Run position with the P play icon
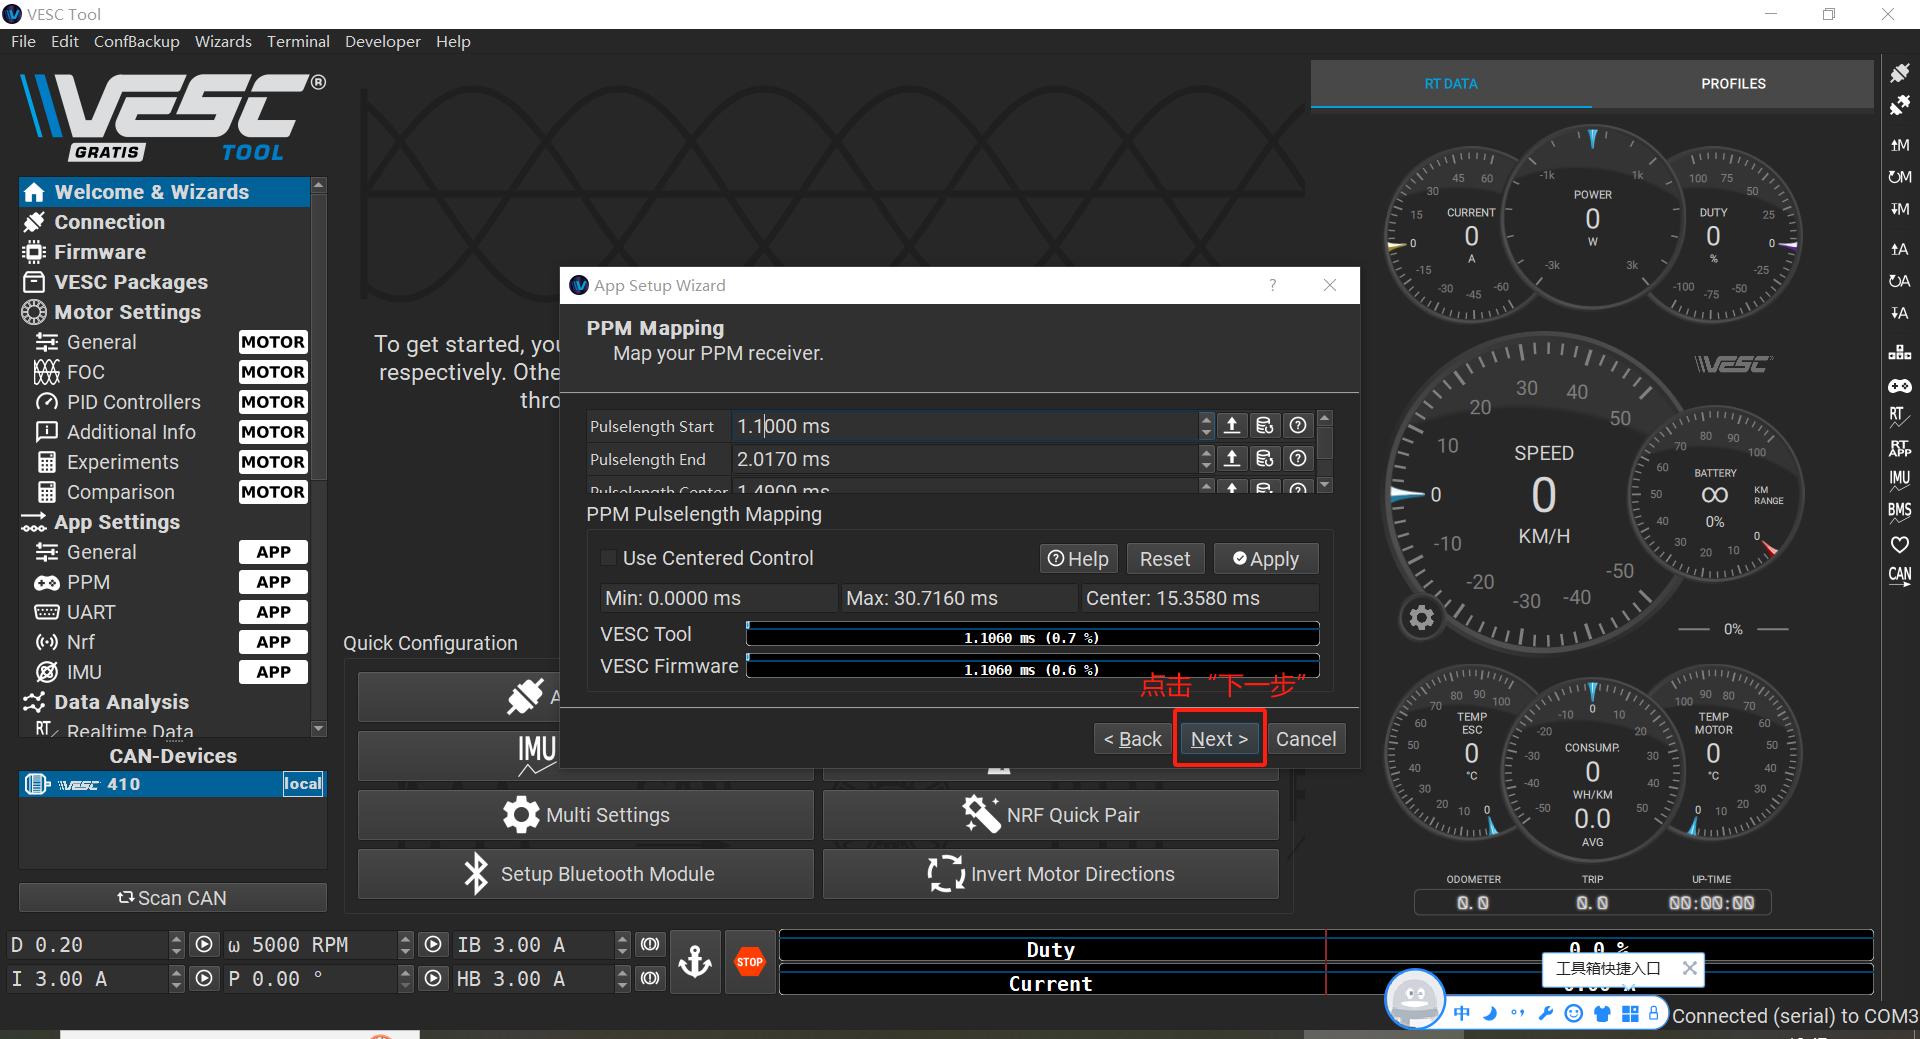This screenshot has height=1039, width=1920. pyautogui.click(x=433, y=979)
